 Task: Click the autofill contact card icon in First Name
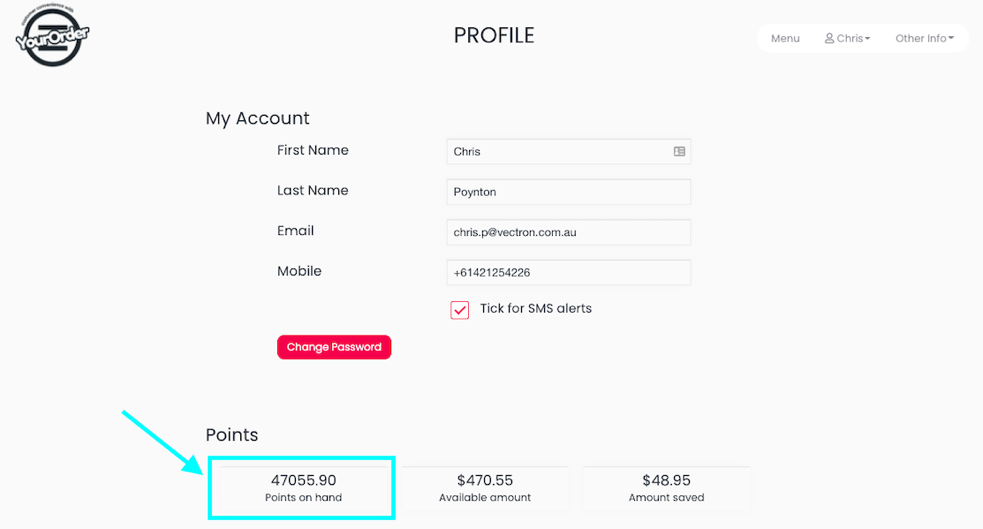679,152
